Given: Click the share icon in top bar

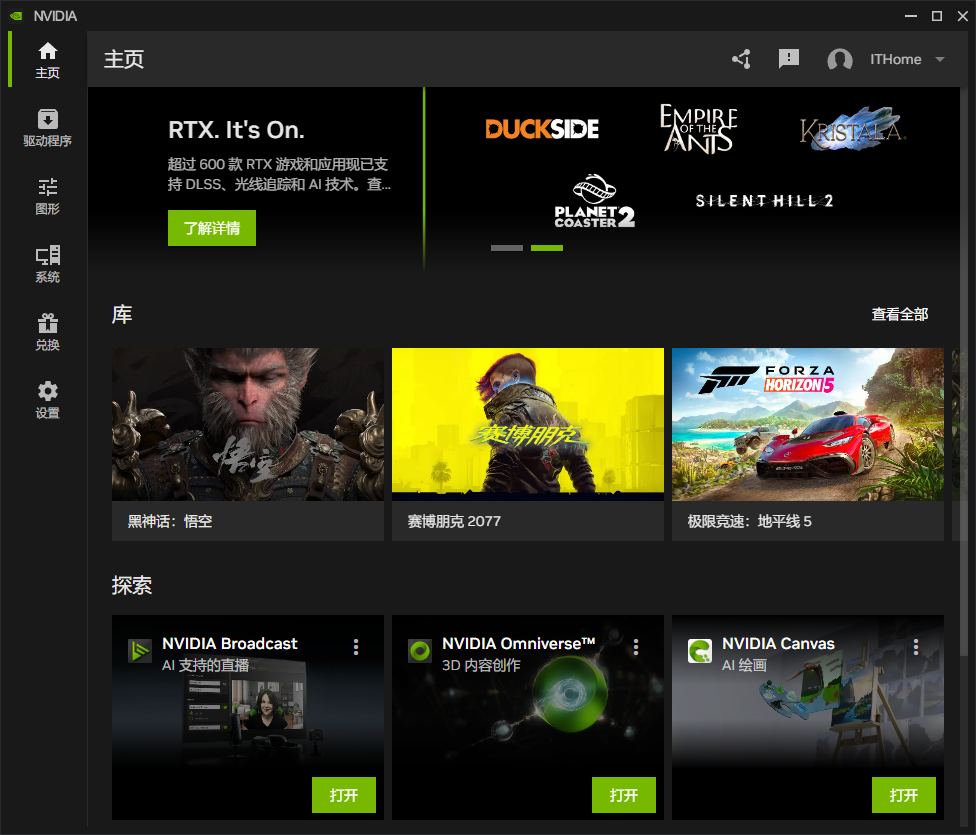Looking at the screenshot, I should coord(740,59).
